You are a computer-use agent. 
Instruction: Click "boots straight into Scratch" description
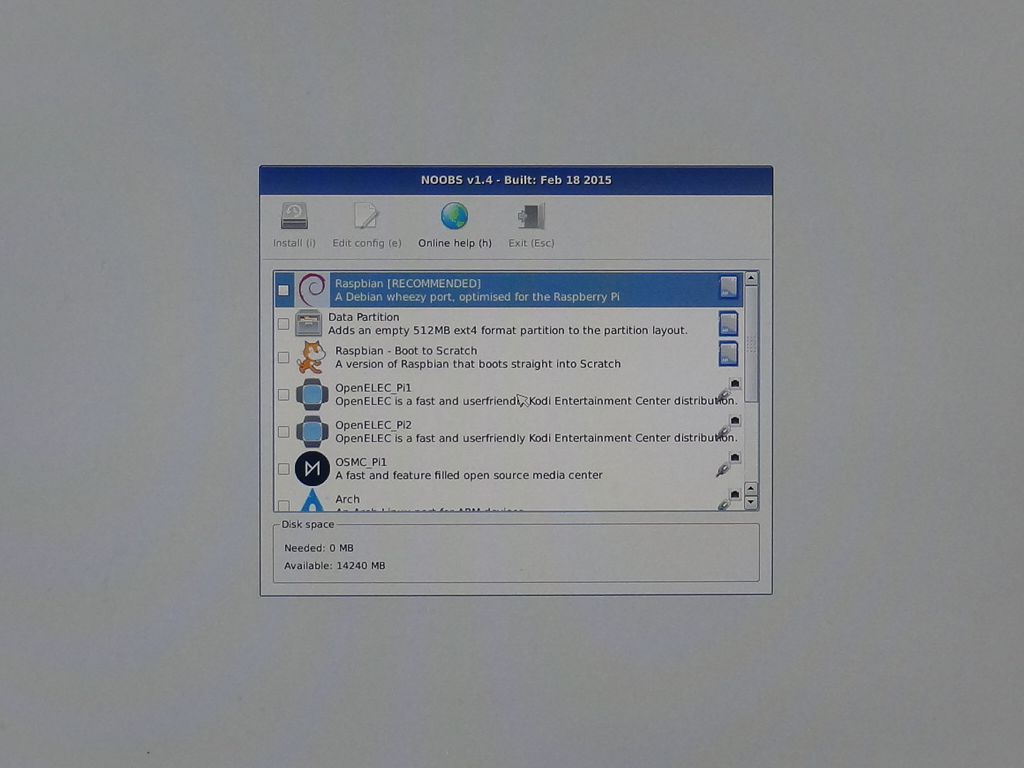(x=477, y=364)
